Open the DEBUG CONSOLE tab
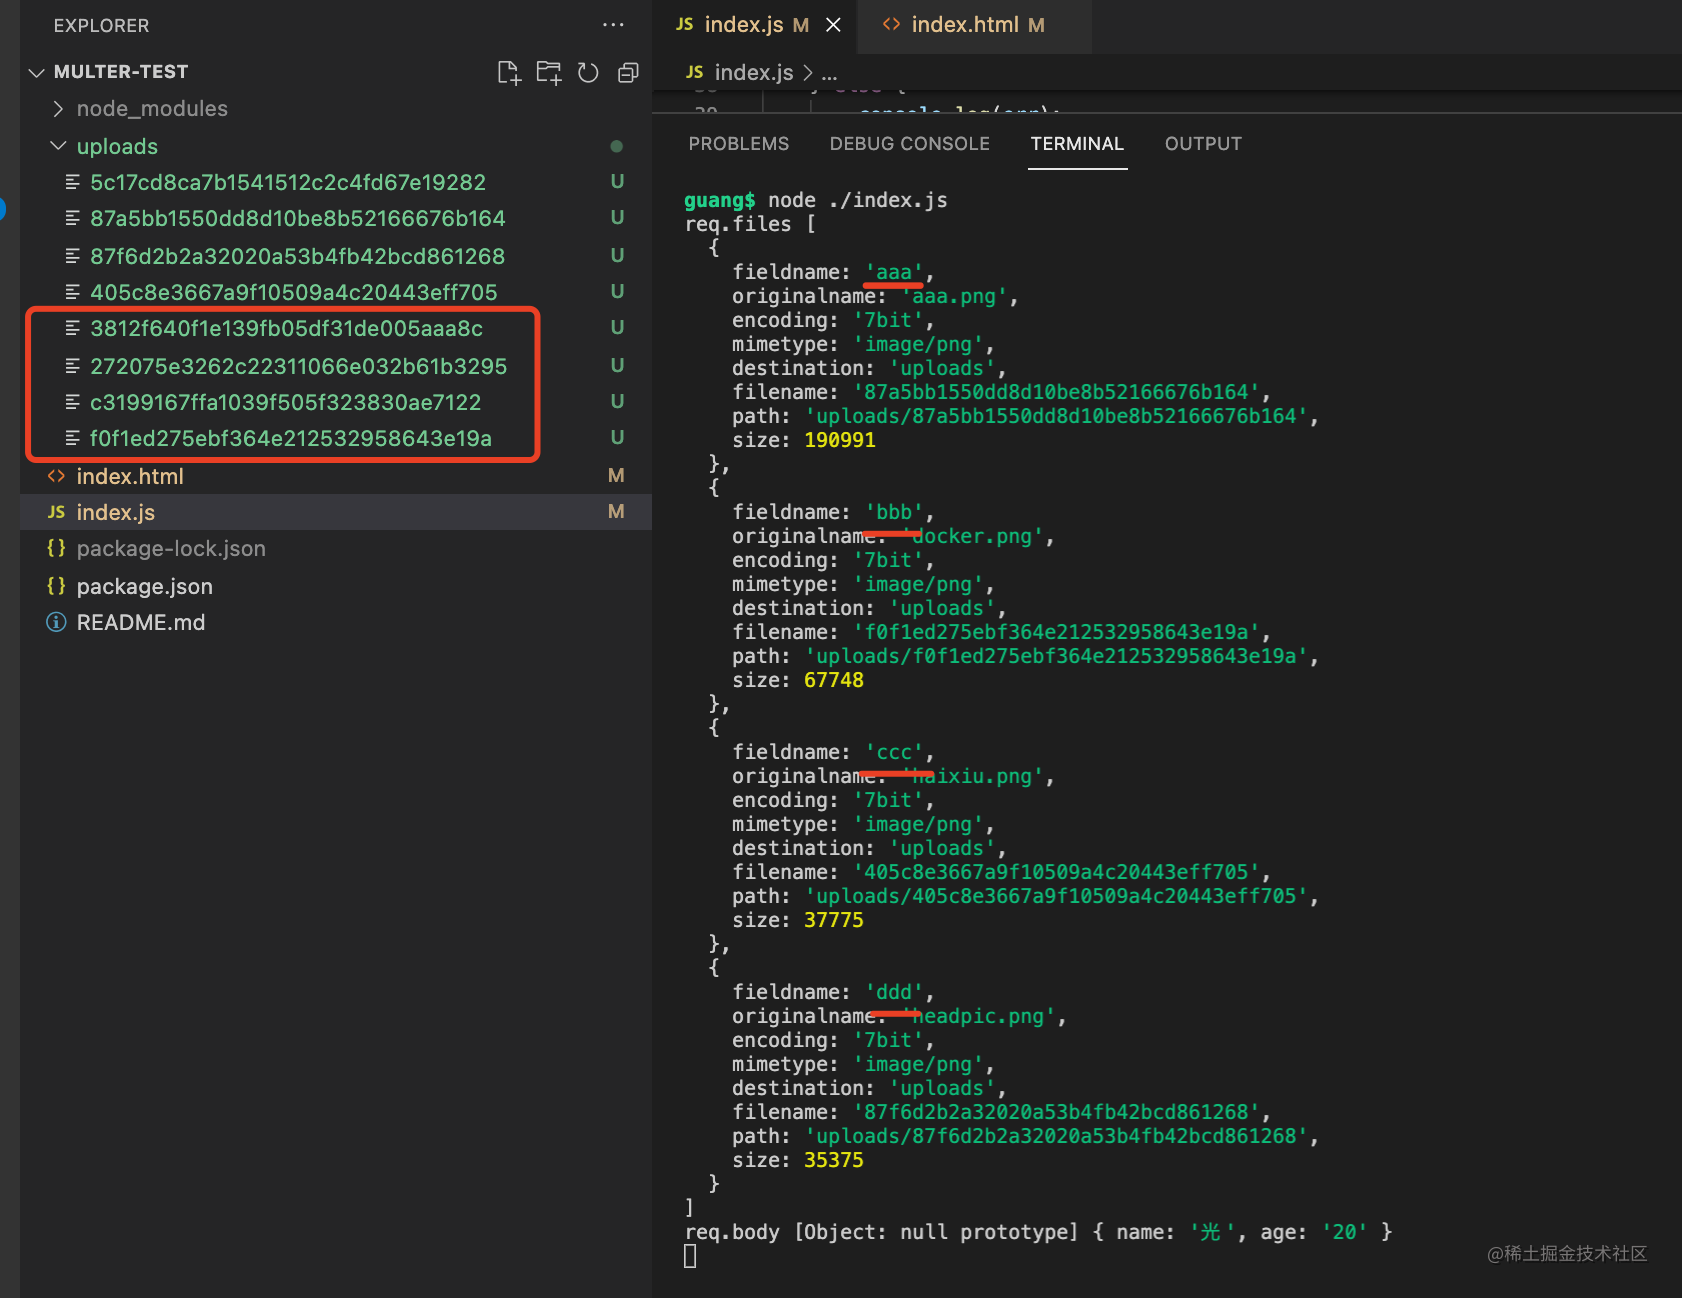 pos(909,144)
